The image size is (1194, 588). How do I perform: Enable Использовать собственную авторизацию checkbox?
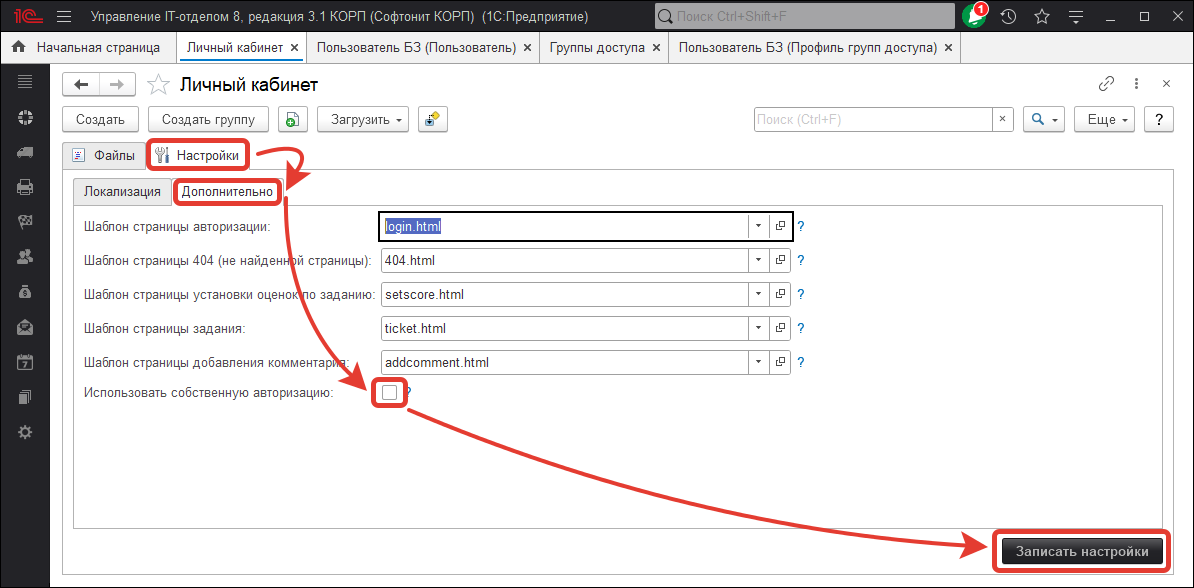click(389, 393)
